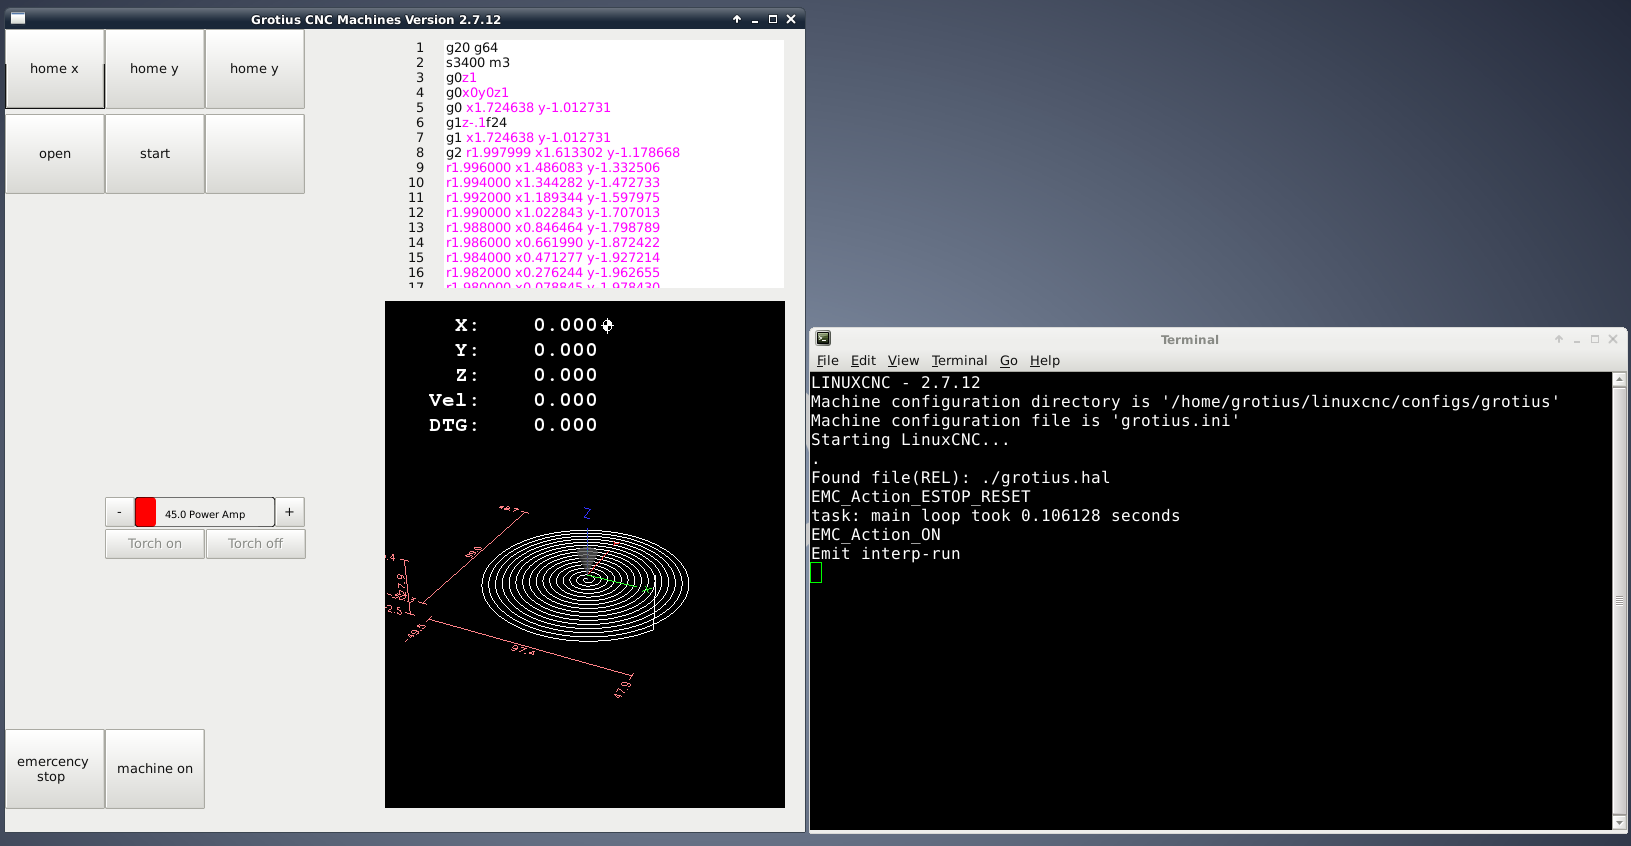The height and width of the screenshot is (846, 1631).
Task: Open the Terminal menu in Terminal window
Action: (x=959, y=361)
